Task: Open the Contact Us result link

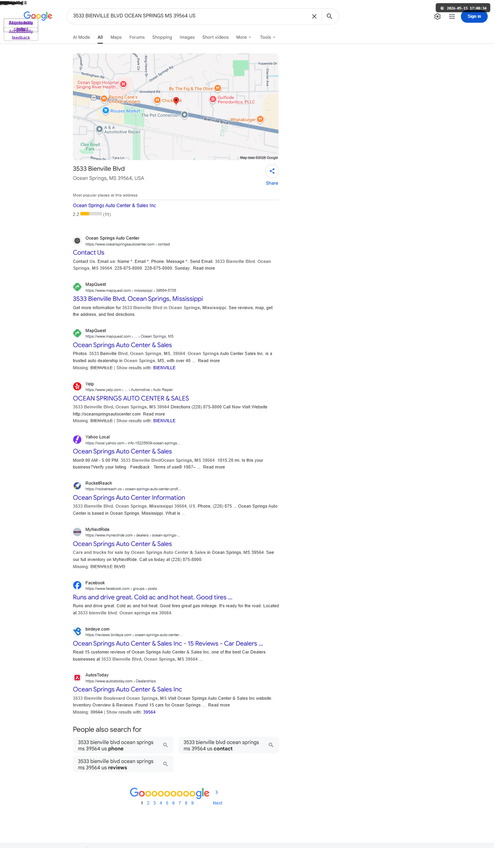Action: (89, 253)
